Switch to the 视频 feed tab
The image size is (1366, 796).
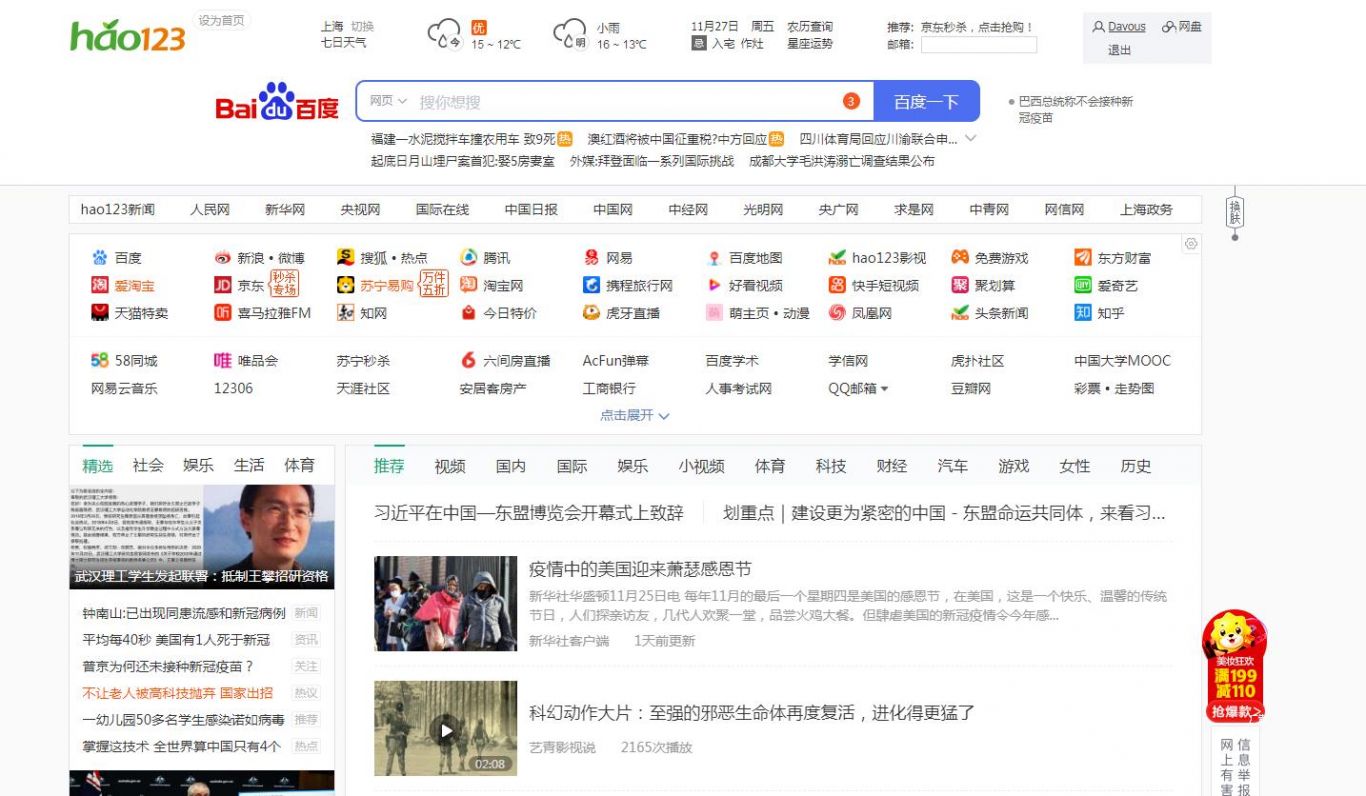click(x=450, y=466)
